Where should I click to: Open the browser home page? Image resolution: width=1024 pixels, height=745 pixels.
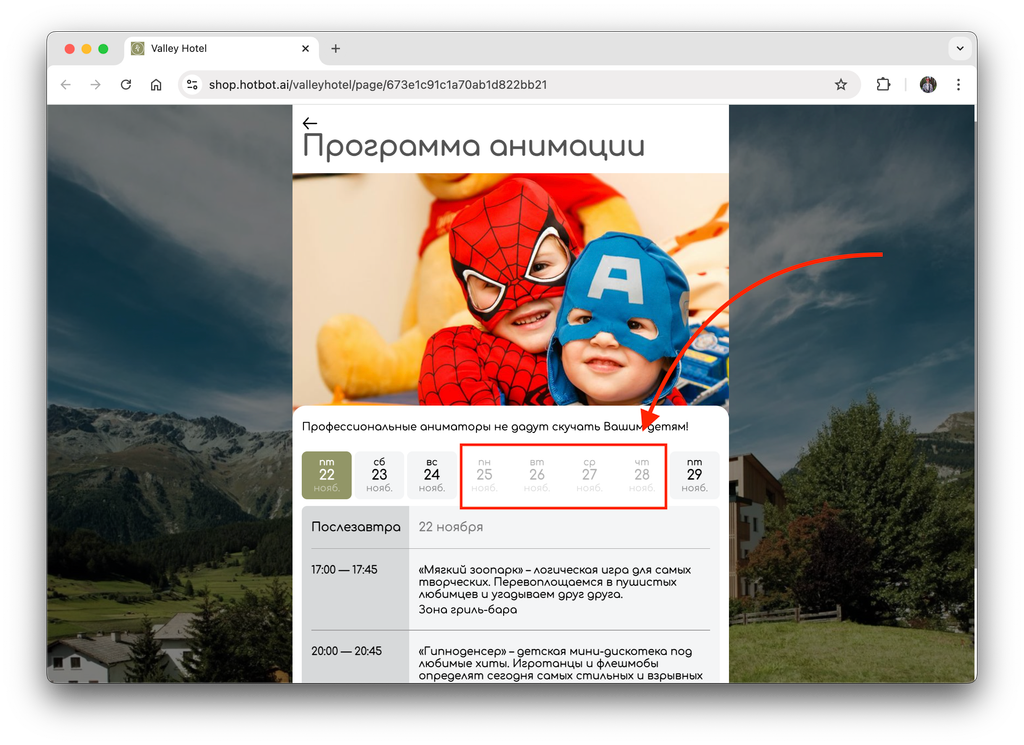tap(156, 85)
